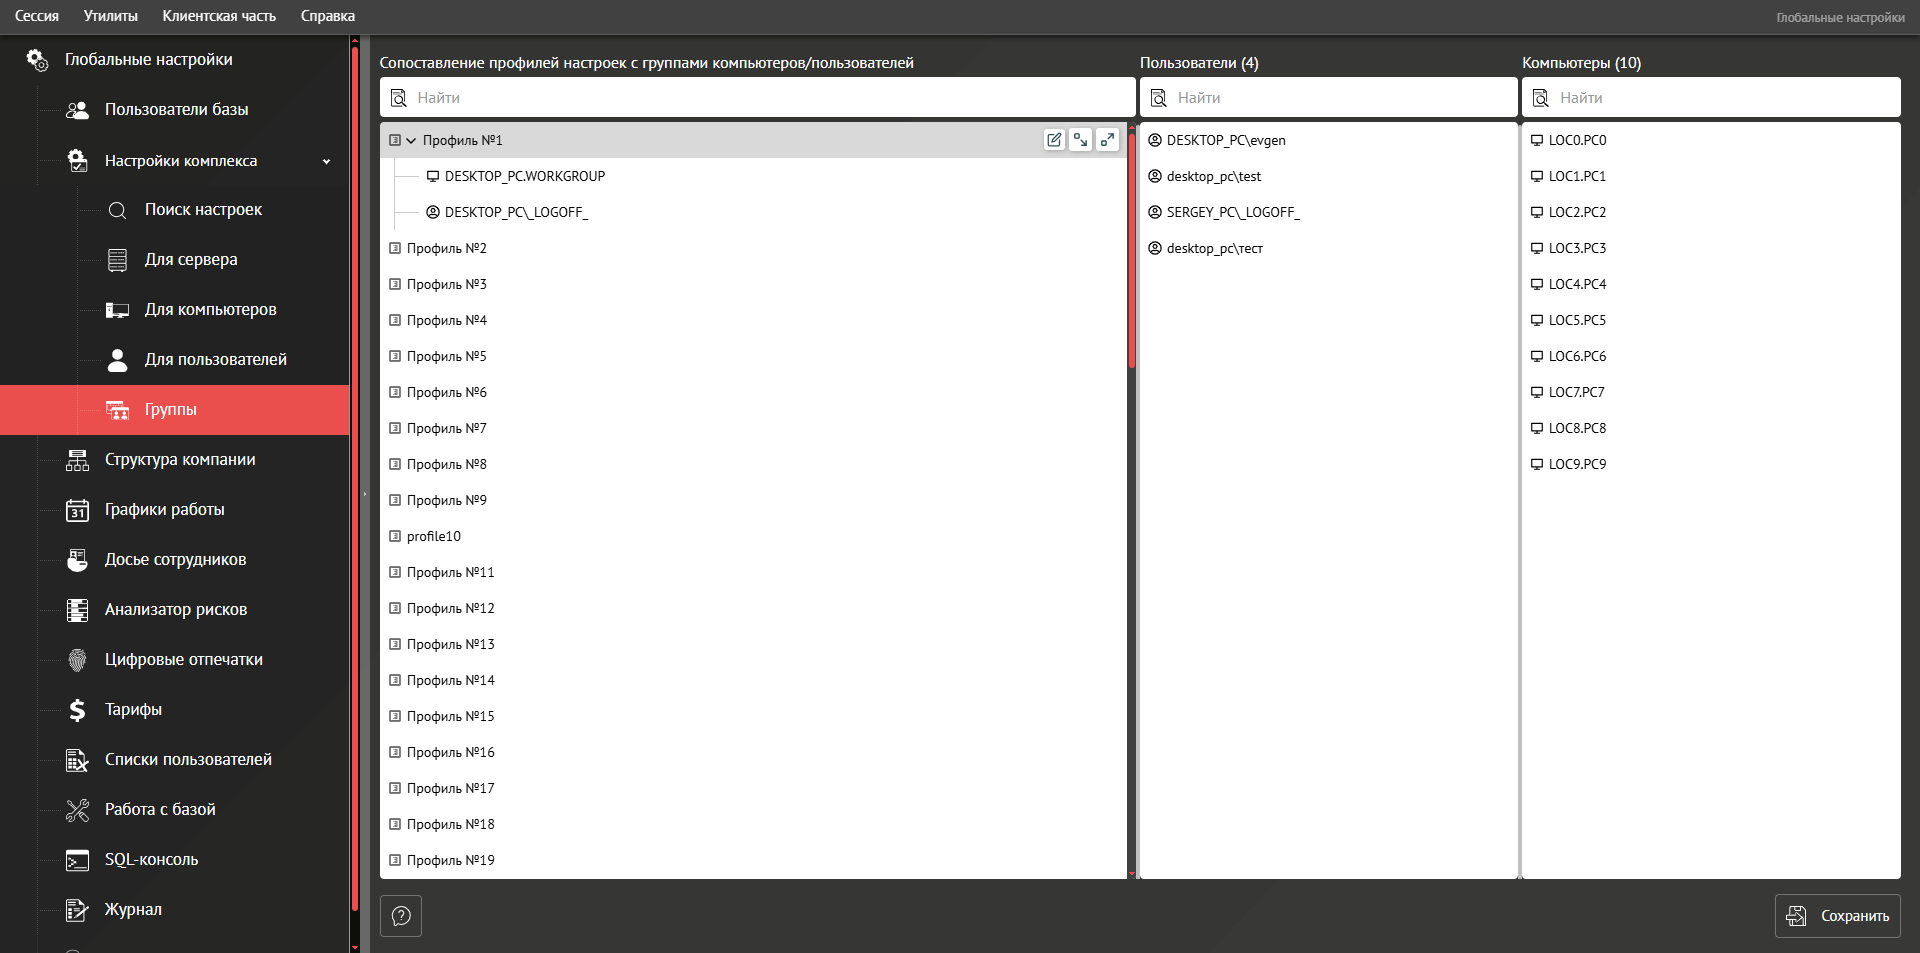The width and height of the screenshot is (1920, 953).
Task: Select user DESKTOP_PC\evgen in the users list
Action: click(1226, 141)
